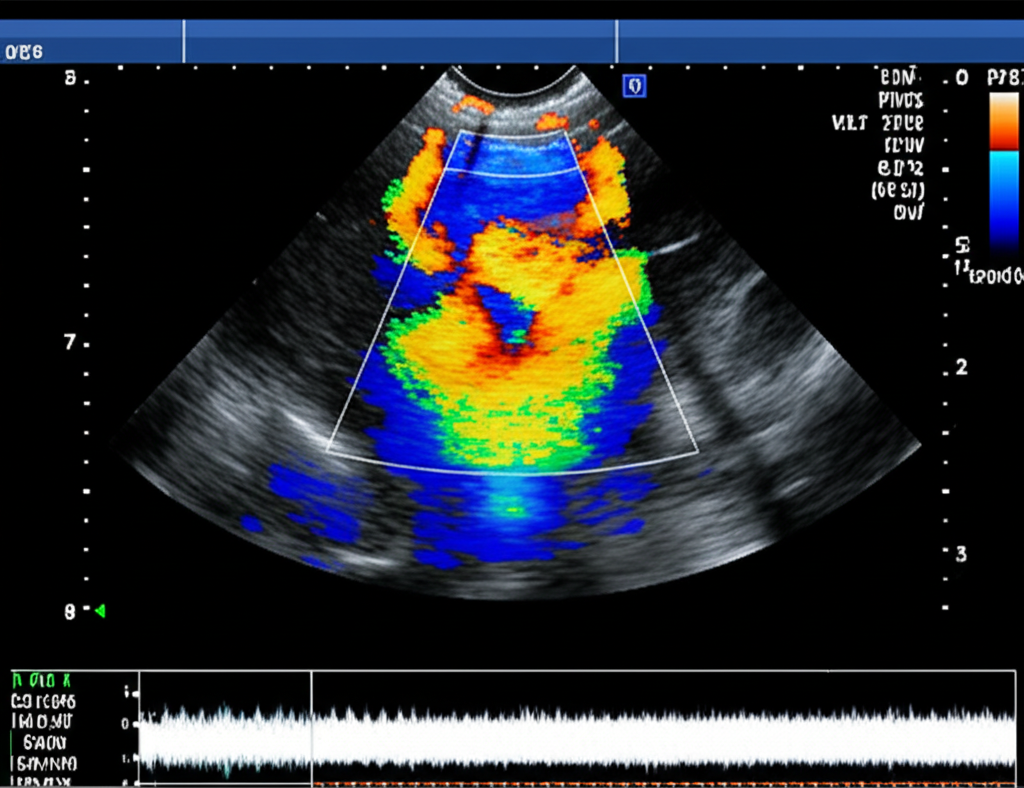The image size is (1024, 788).
Task: Click depth scale number 7 on left
Action: pos(69,342)
